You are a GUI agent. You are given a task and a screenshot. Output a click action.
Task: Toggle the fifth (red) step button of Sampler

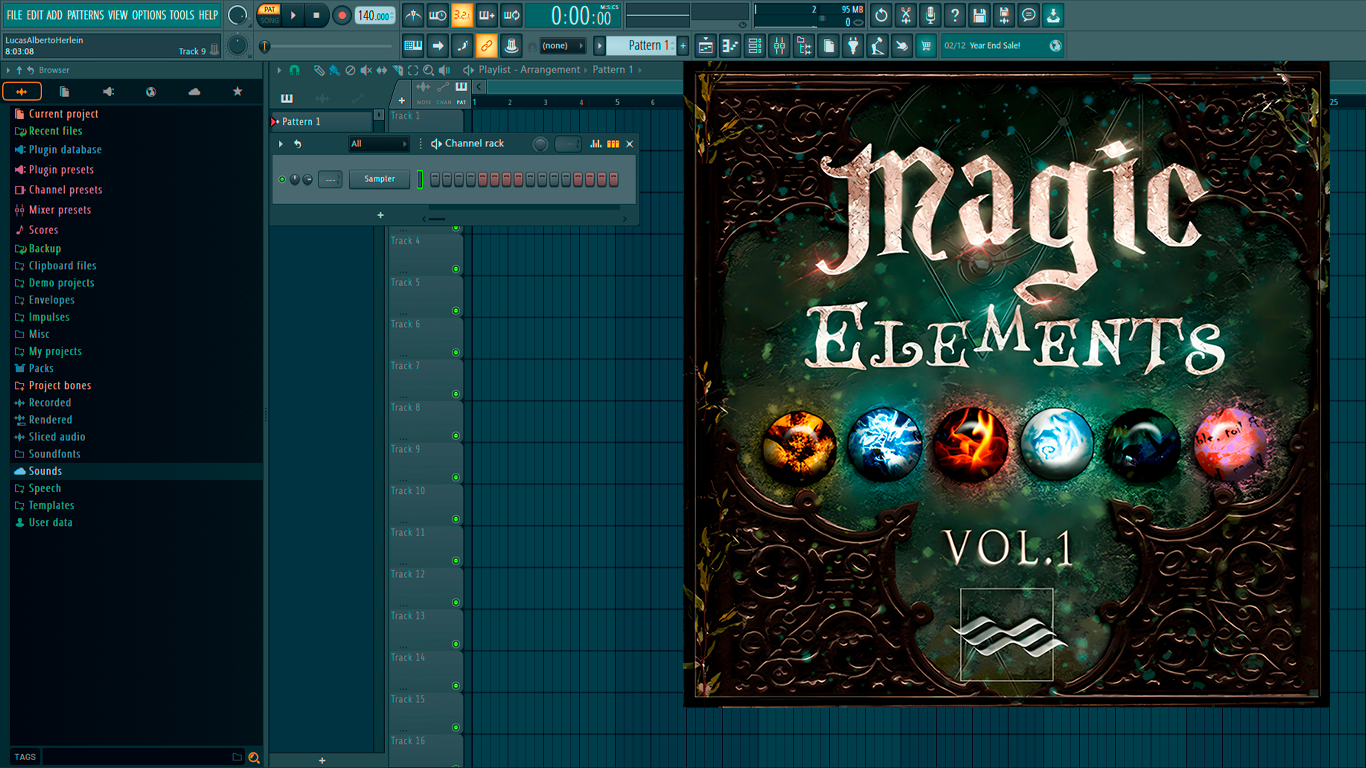tap(483, 180)
